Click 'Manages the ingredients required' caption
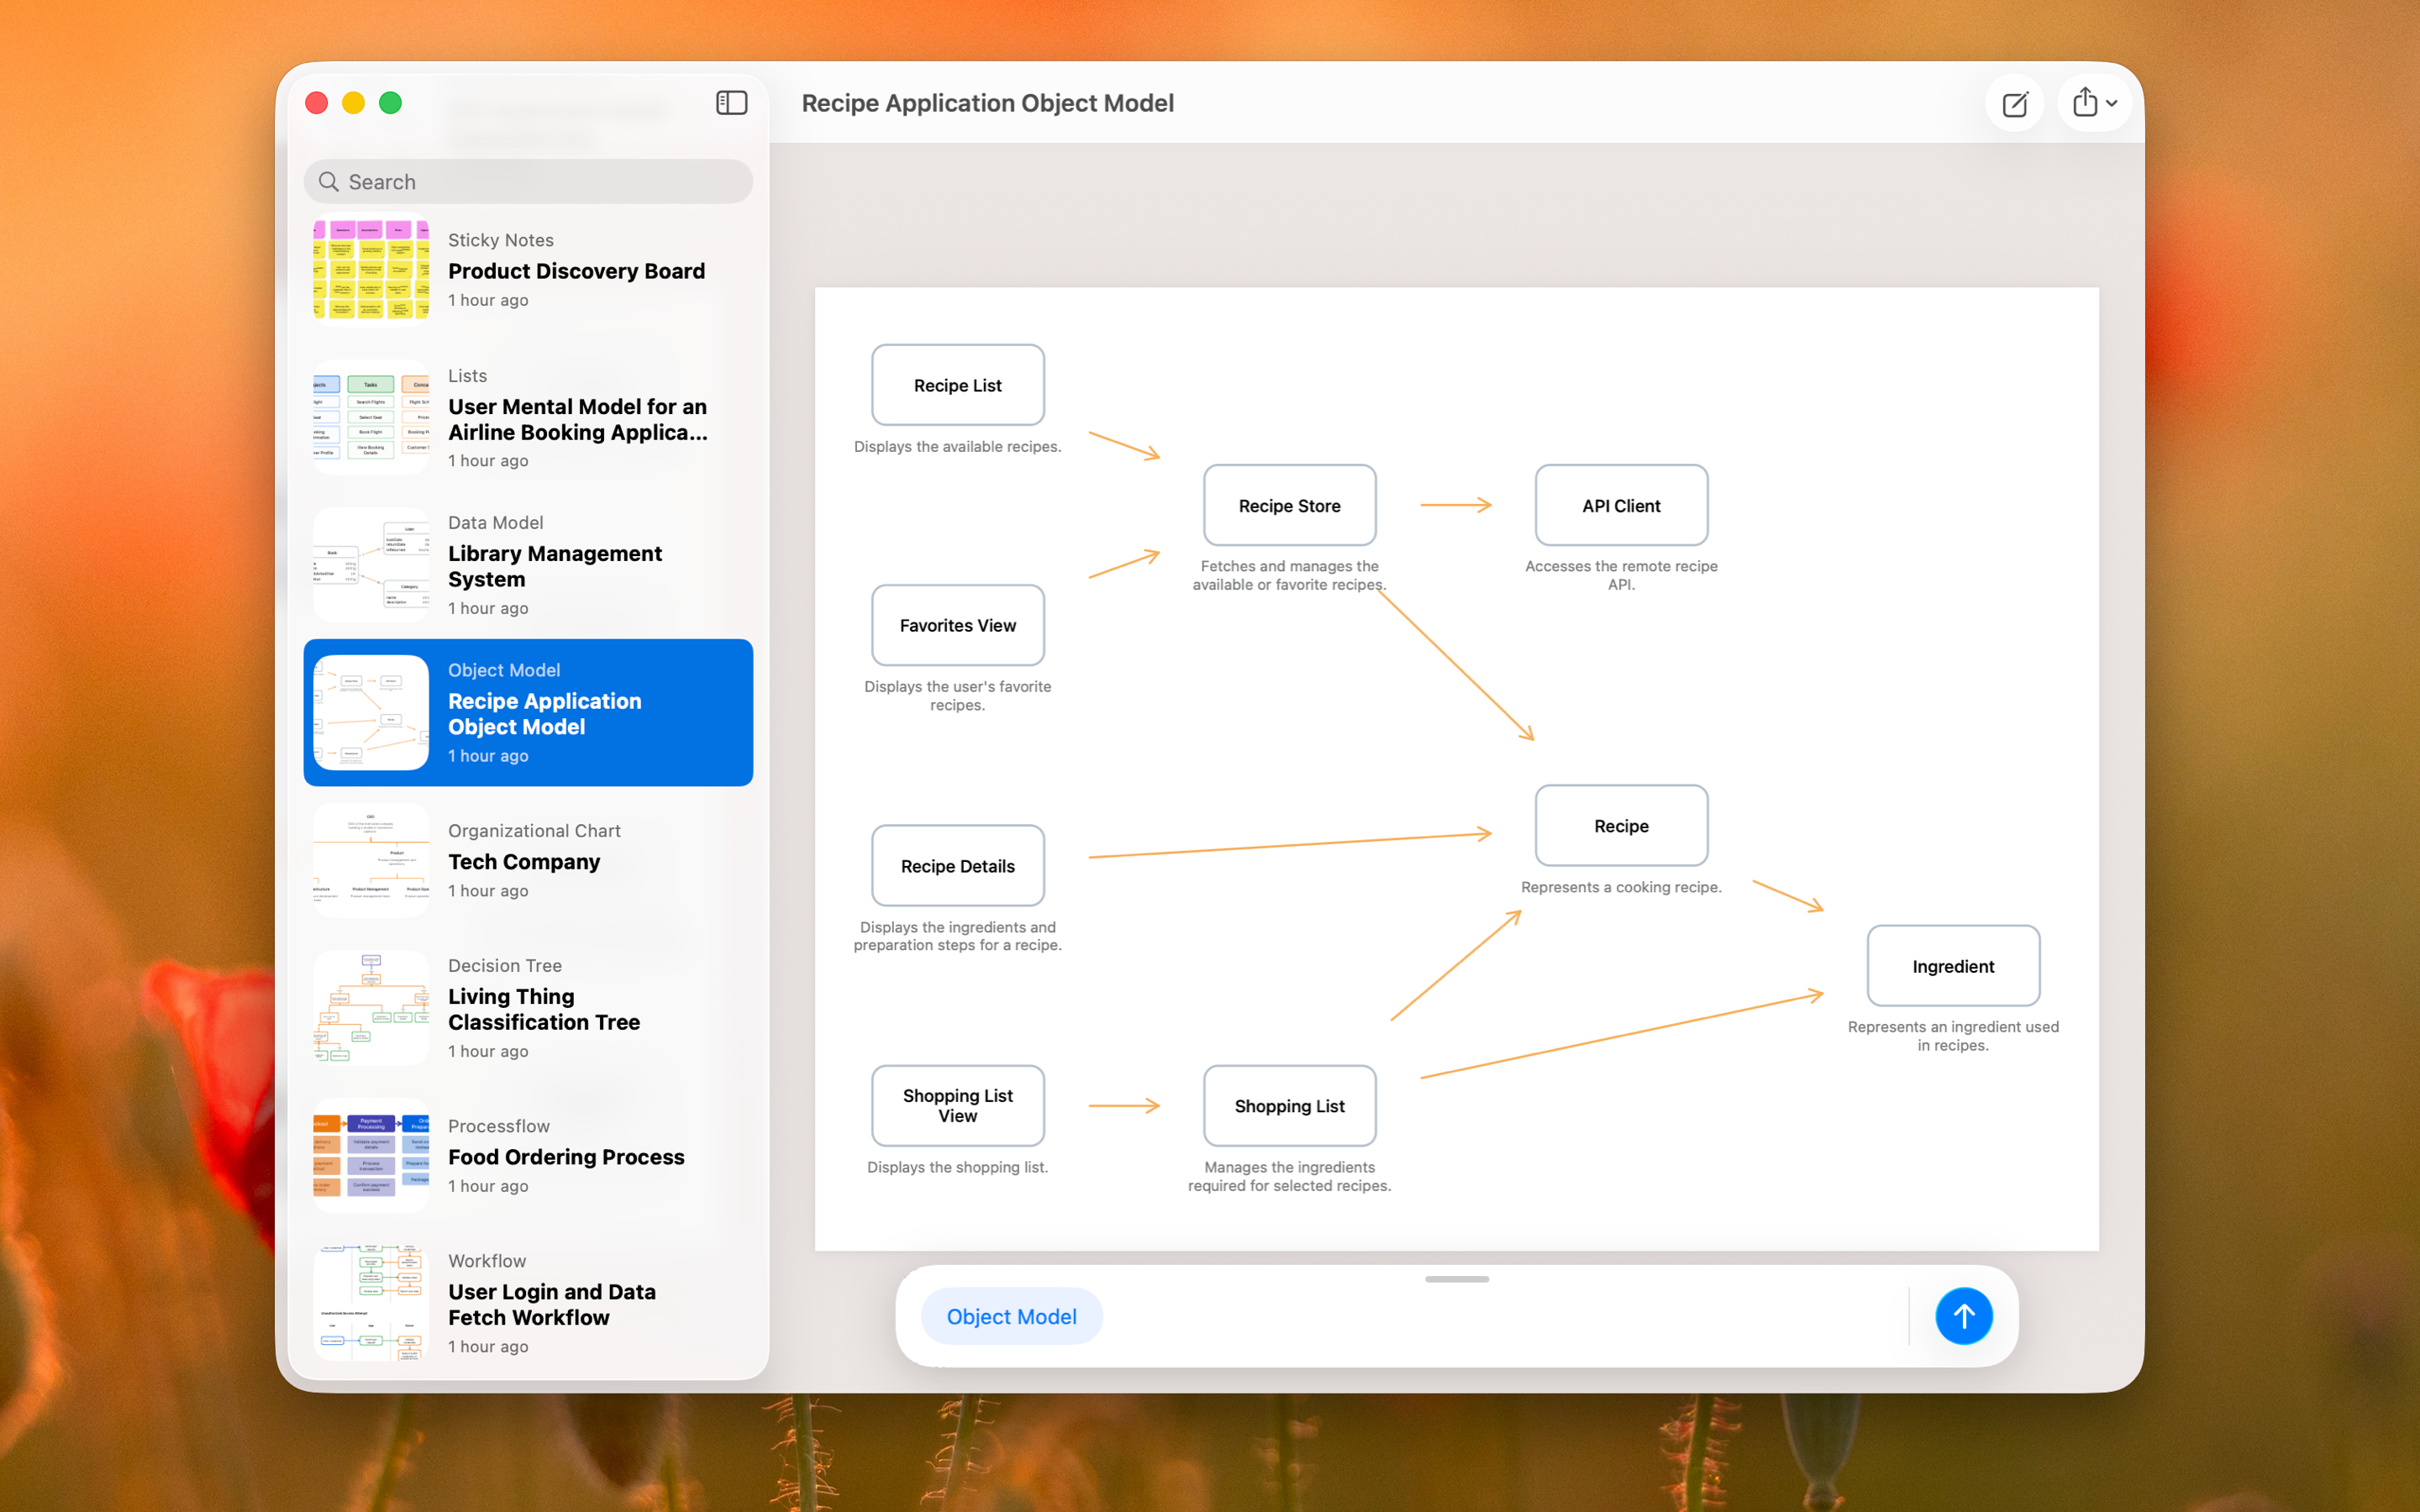 [1289, 1176]
